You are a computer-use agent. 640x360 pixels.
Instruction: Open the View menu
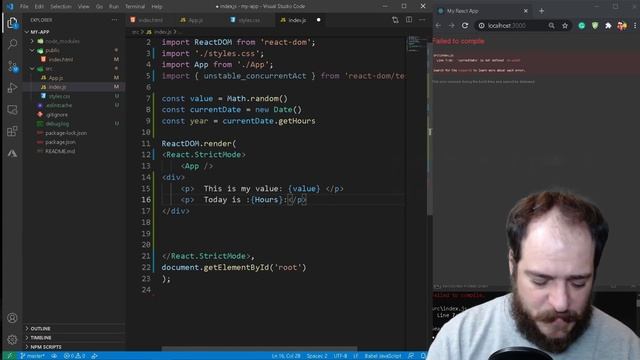coord(83,7)
